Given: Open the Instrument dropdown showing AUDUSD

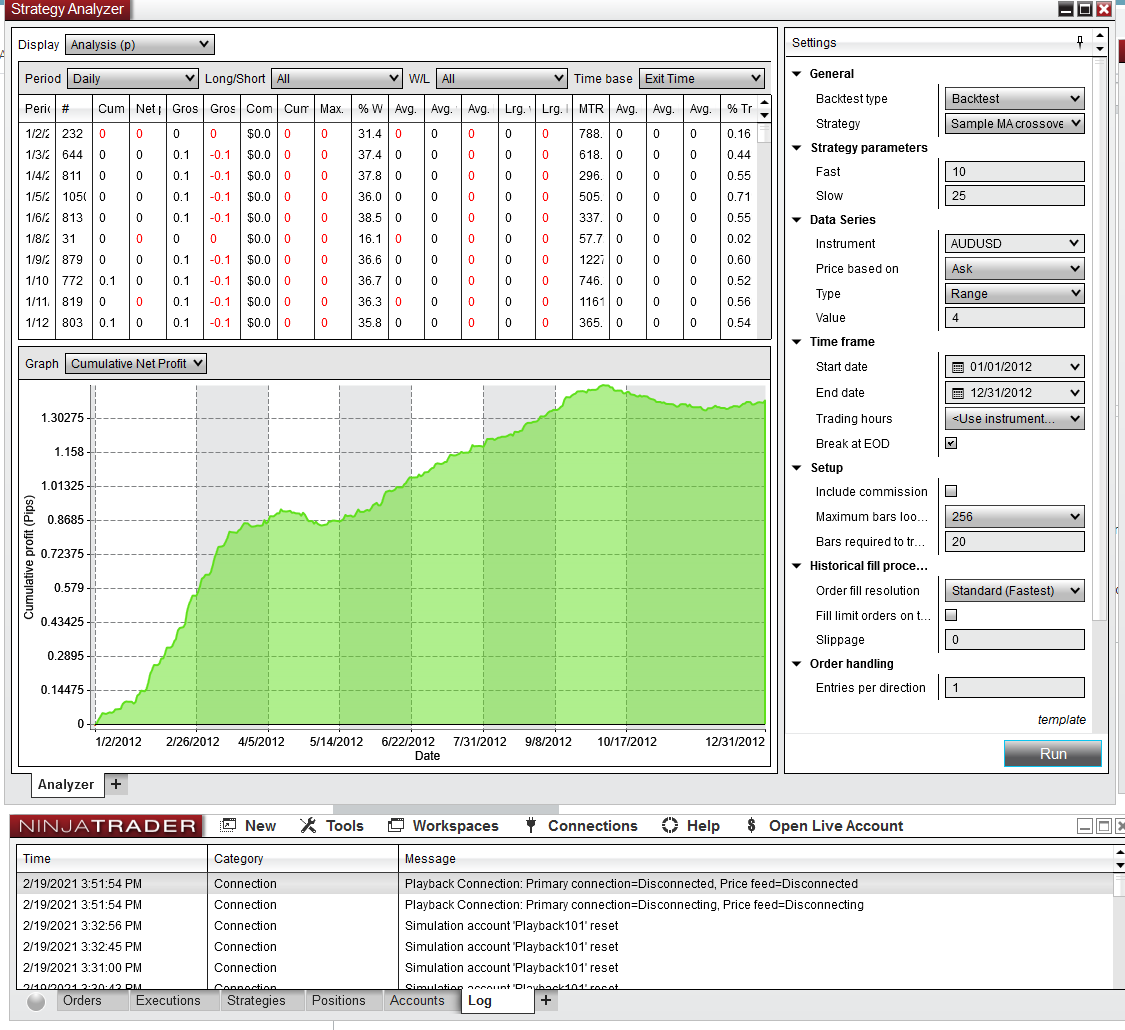Looking at the screenshot, I should point(1014,243).
